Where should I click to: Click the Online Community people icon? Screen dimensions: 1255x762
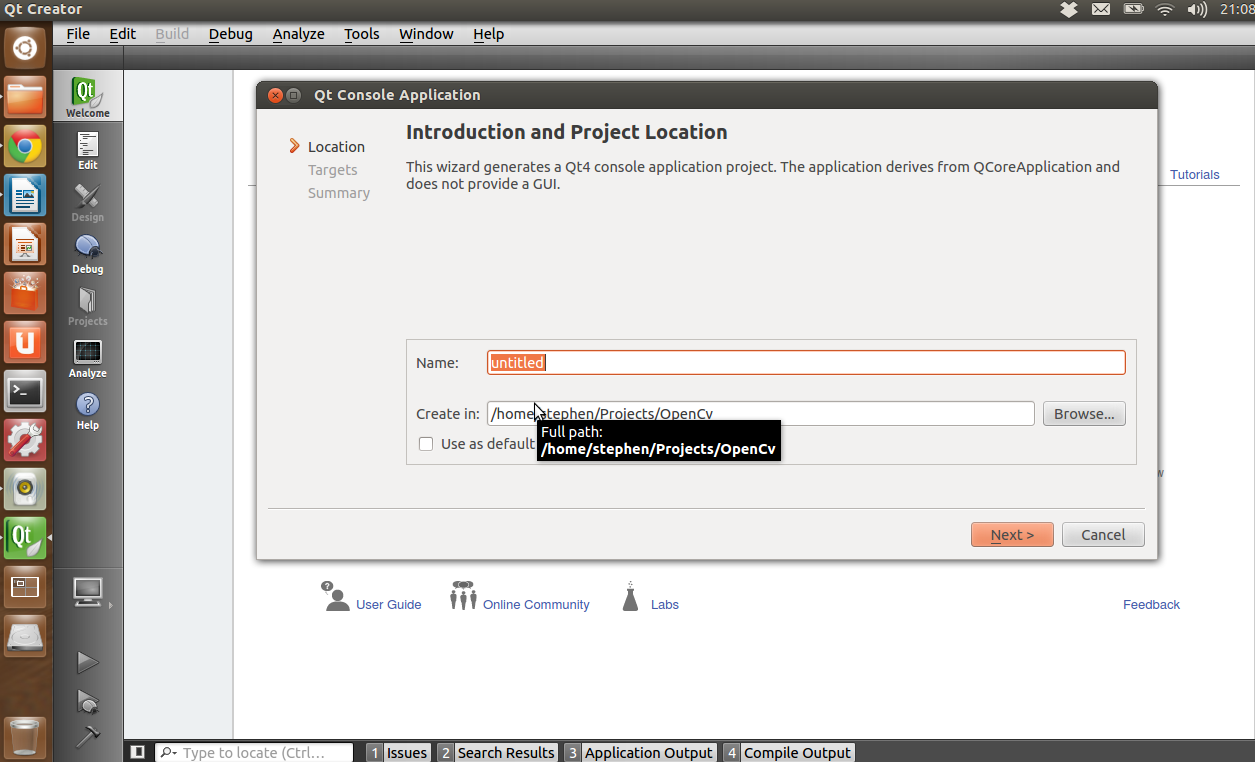462,595
